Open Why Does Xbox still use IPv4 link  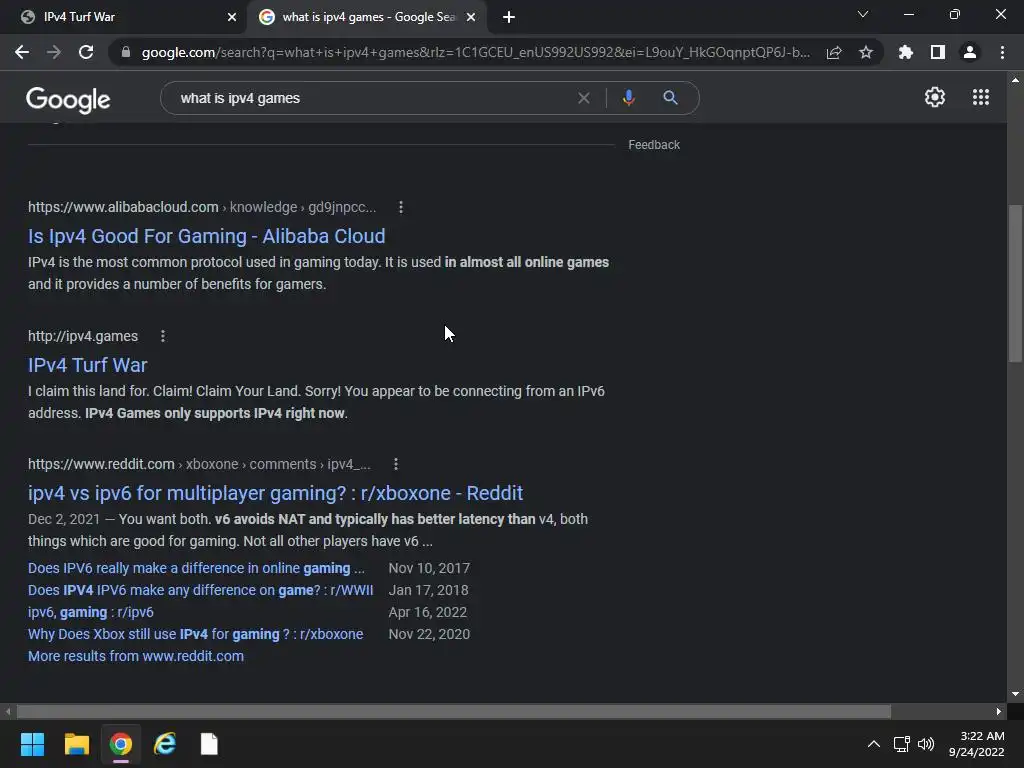coord(195,634)
